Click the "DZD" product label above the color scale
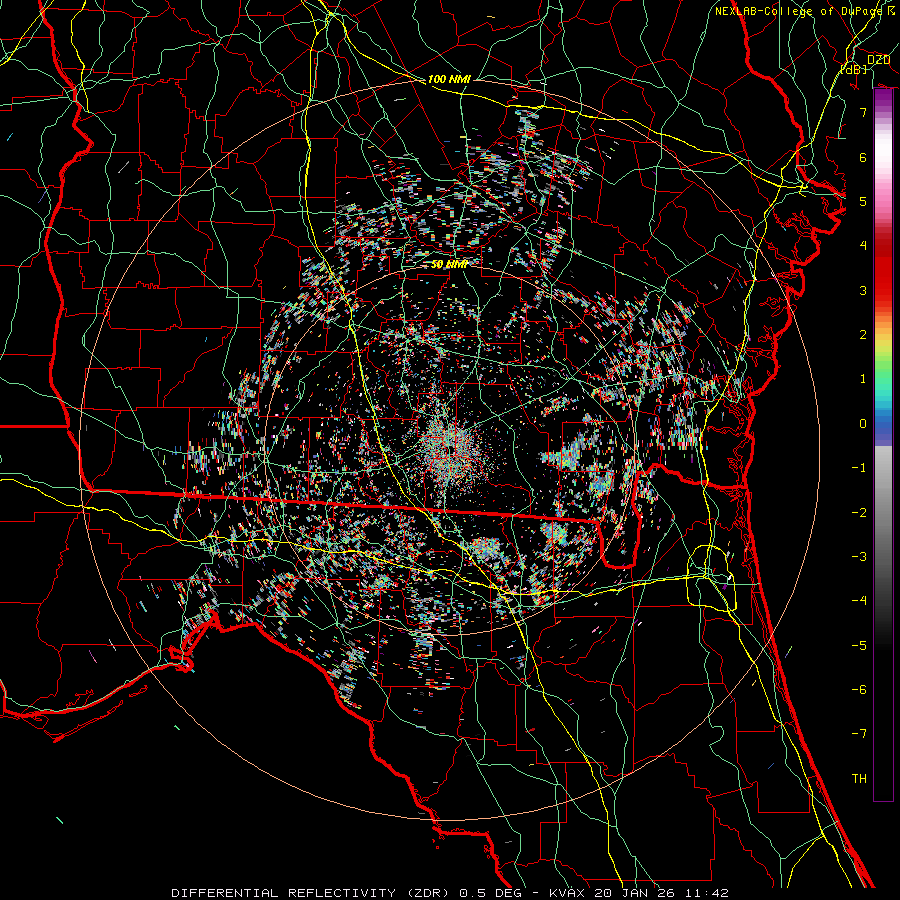Image resolution: width=900 pixels, height=900 pixels. point(878,60)
